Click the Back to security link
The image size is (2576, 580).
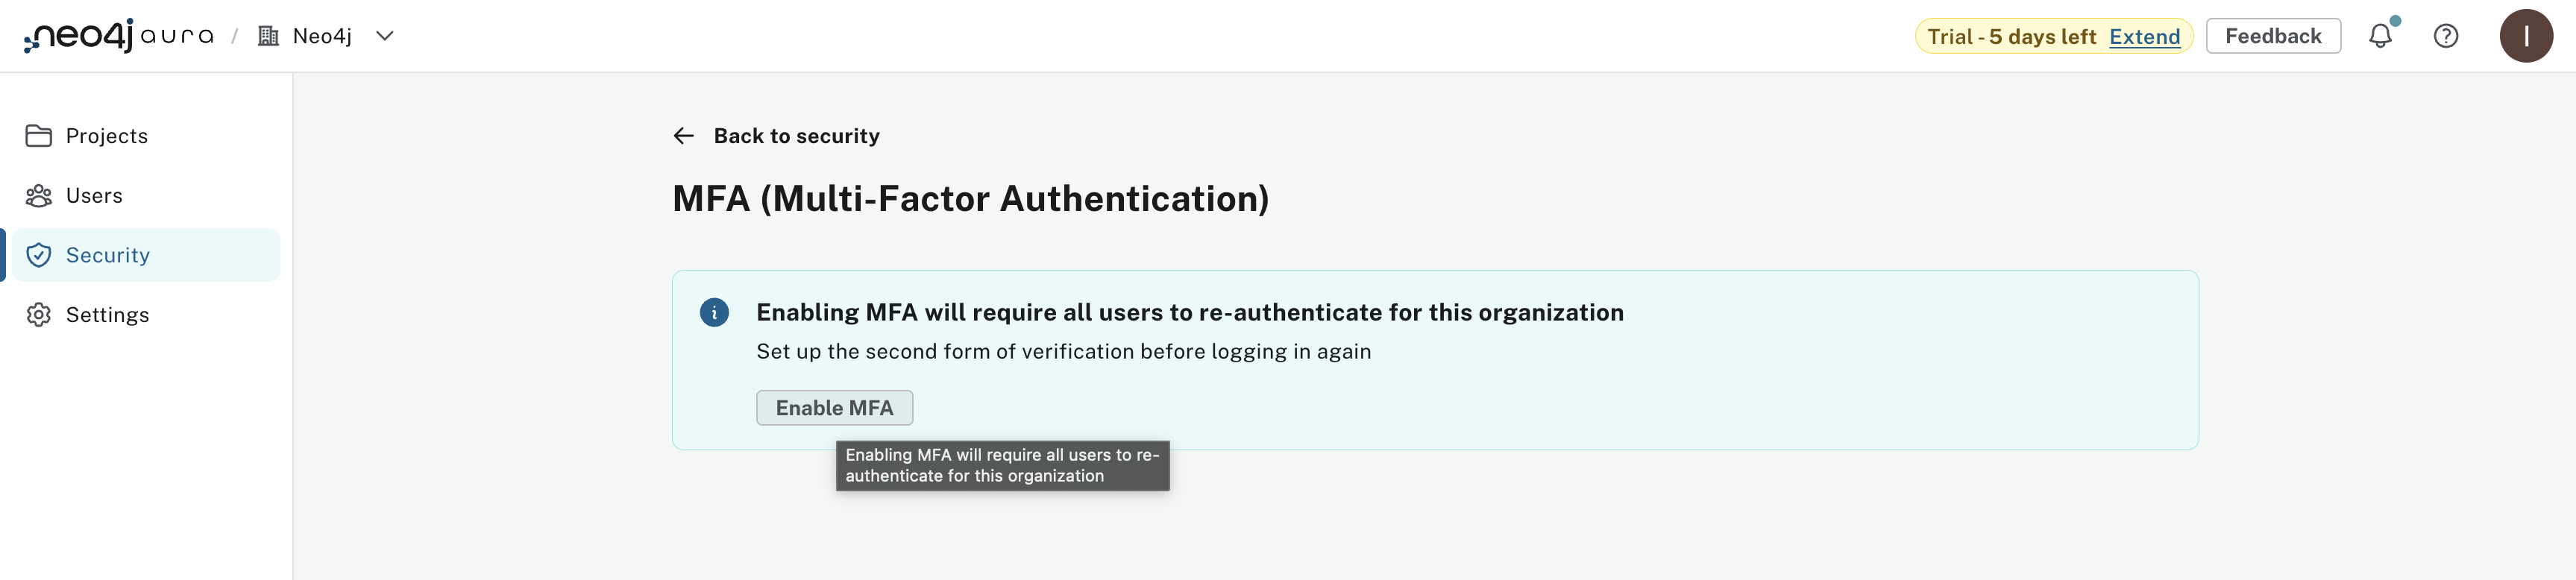pos(796,135)
